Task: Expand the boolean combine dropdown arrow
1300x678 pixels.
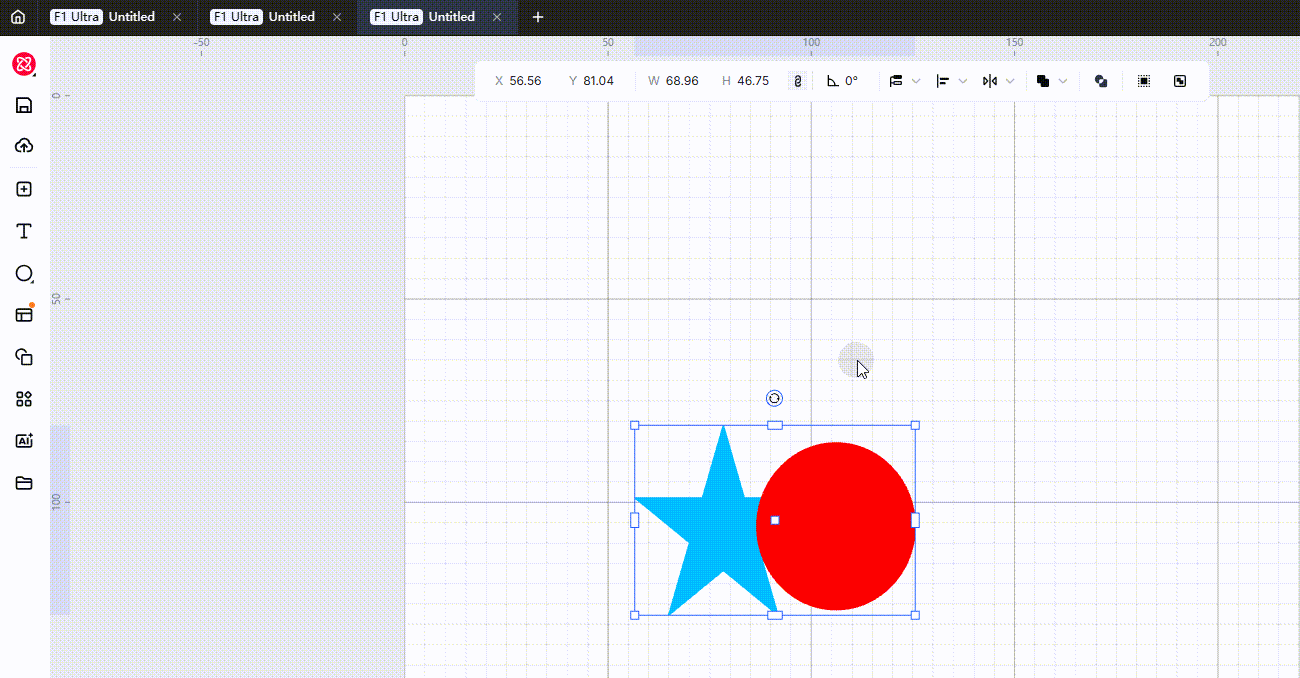Action: [1063, 81]
